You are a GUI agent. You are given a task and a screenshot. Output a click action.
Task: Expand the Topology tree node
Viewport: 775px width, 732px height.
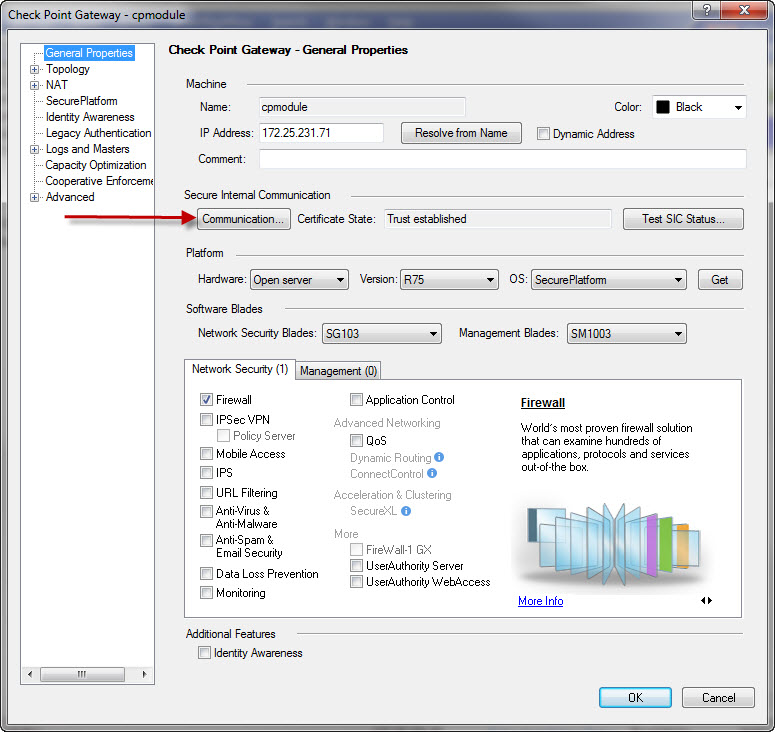pos(34,69)
